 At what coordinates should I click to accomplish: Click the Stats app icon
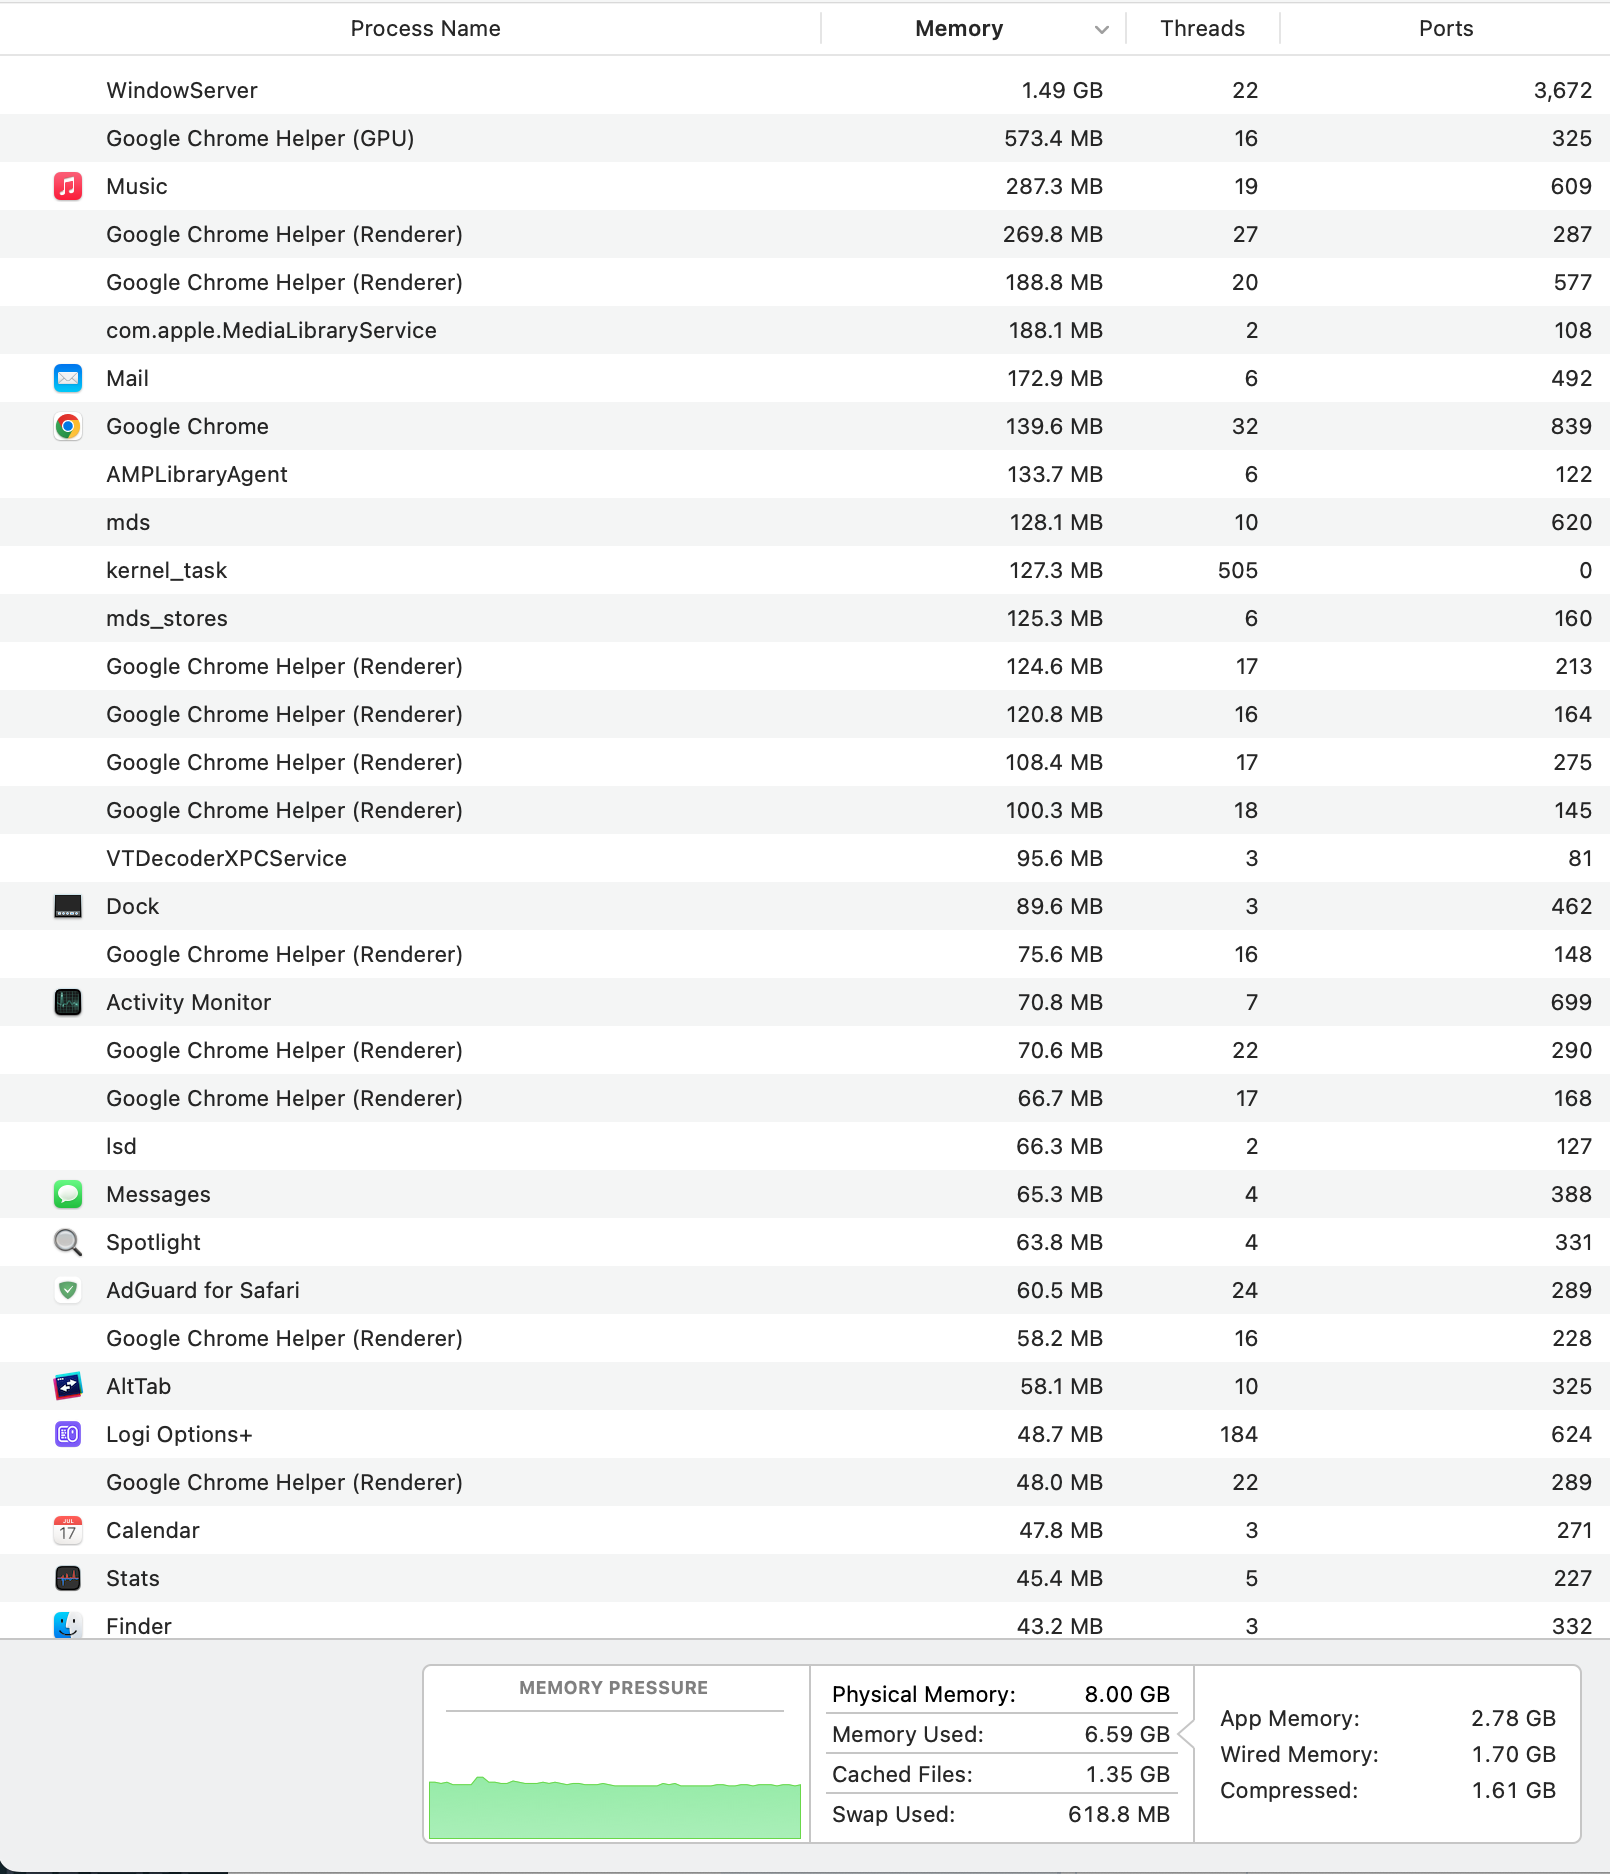pyautogui.click(x=68, y=1578)
